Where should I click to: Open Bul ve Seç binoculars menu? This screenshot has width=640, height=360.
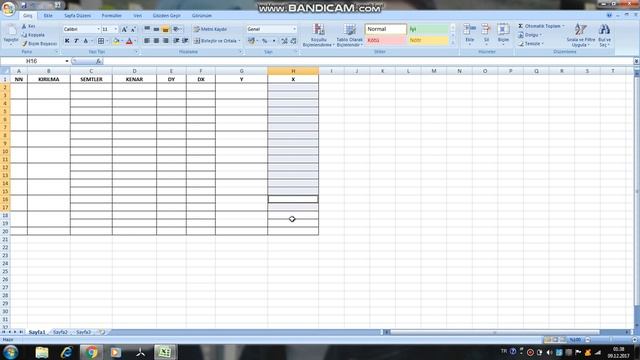click(x=604, y=35)
